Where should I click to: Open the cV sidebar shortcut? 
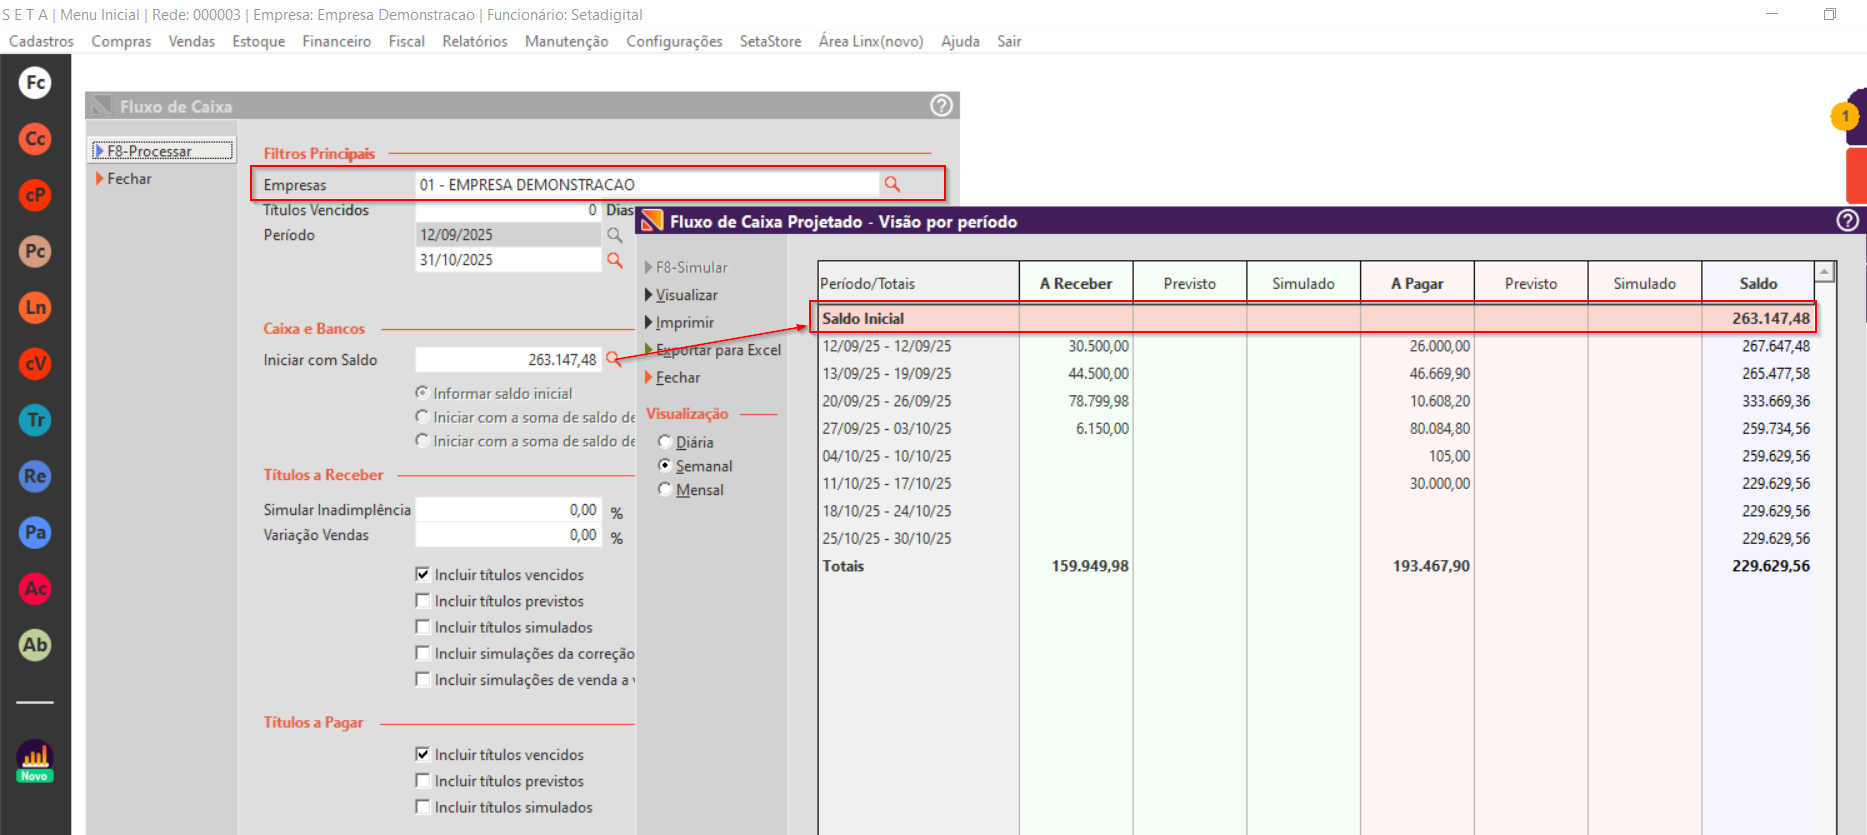35,364
